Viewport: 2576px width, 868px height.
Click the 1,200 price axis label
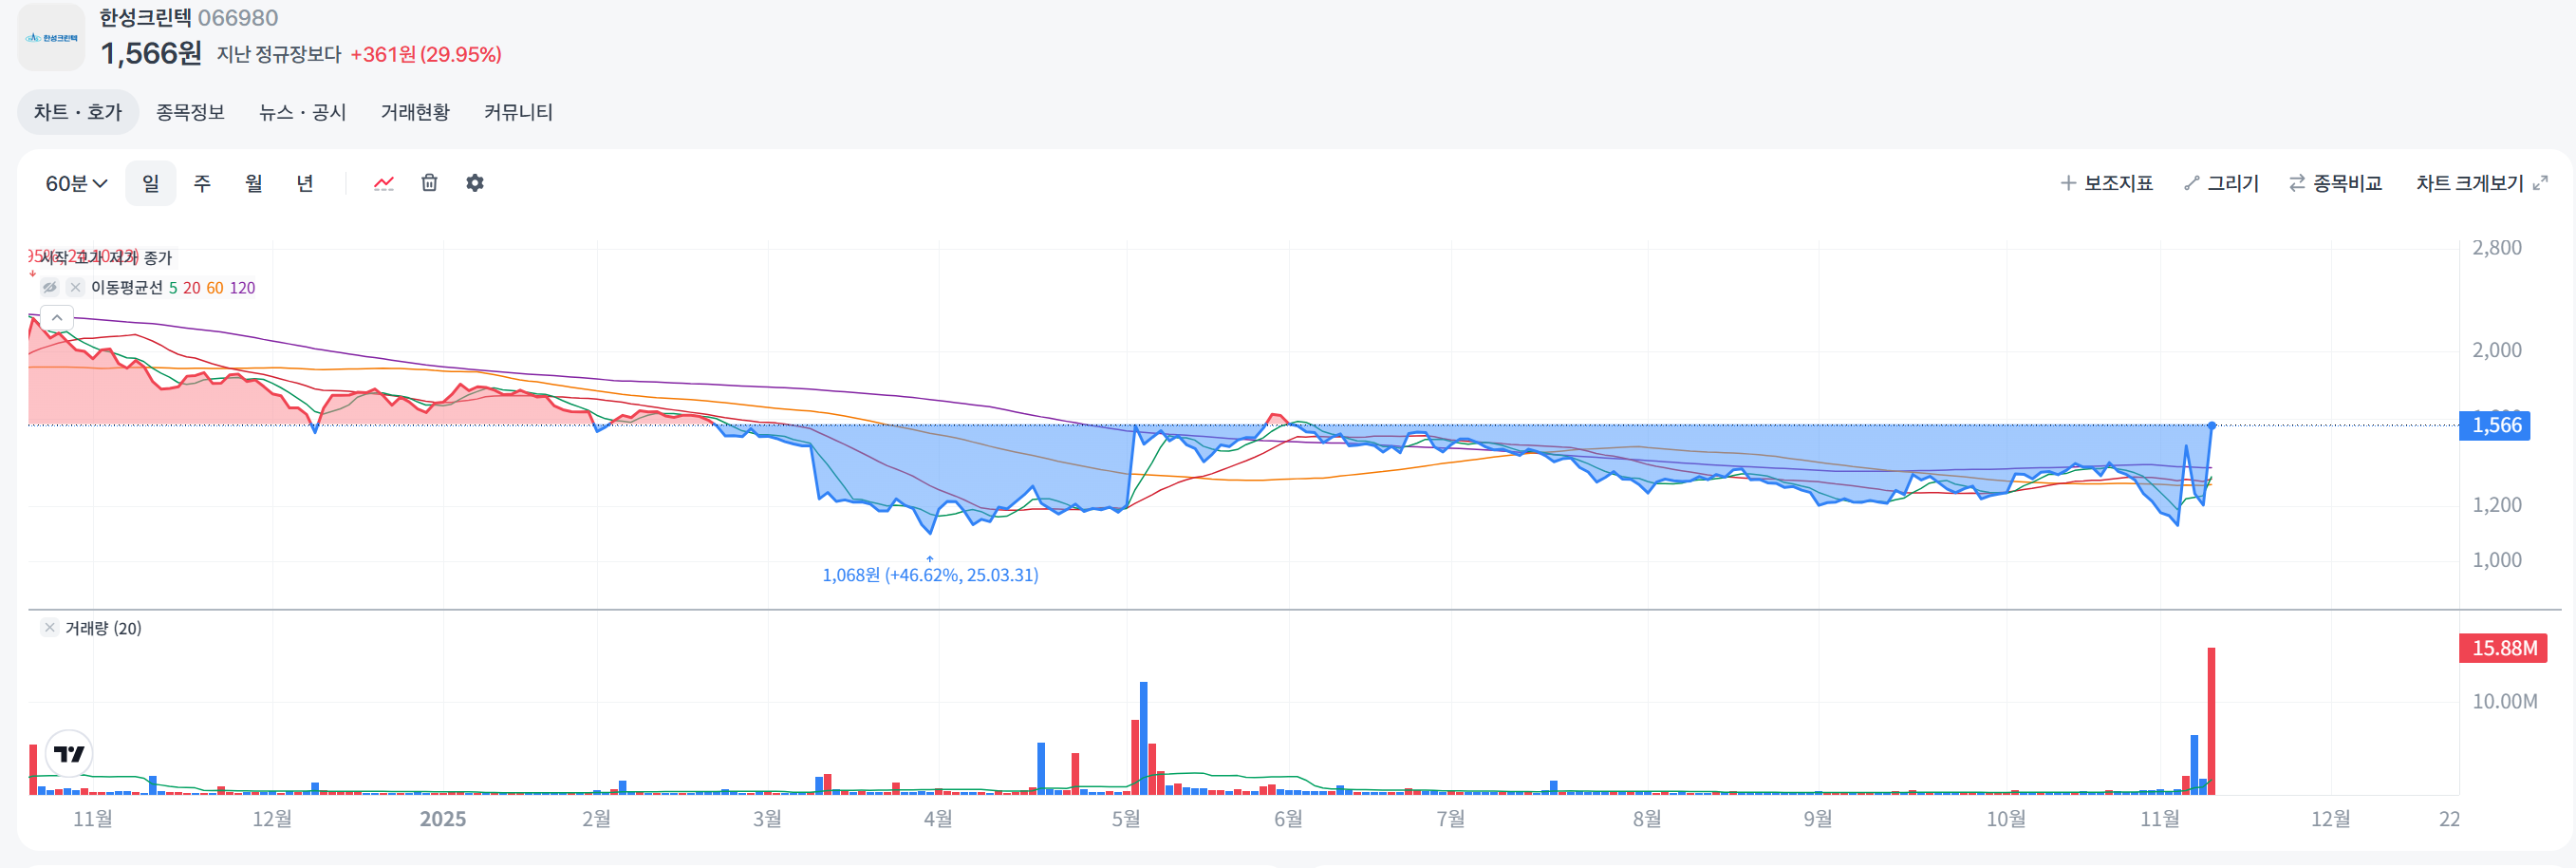point(2497,505)
